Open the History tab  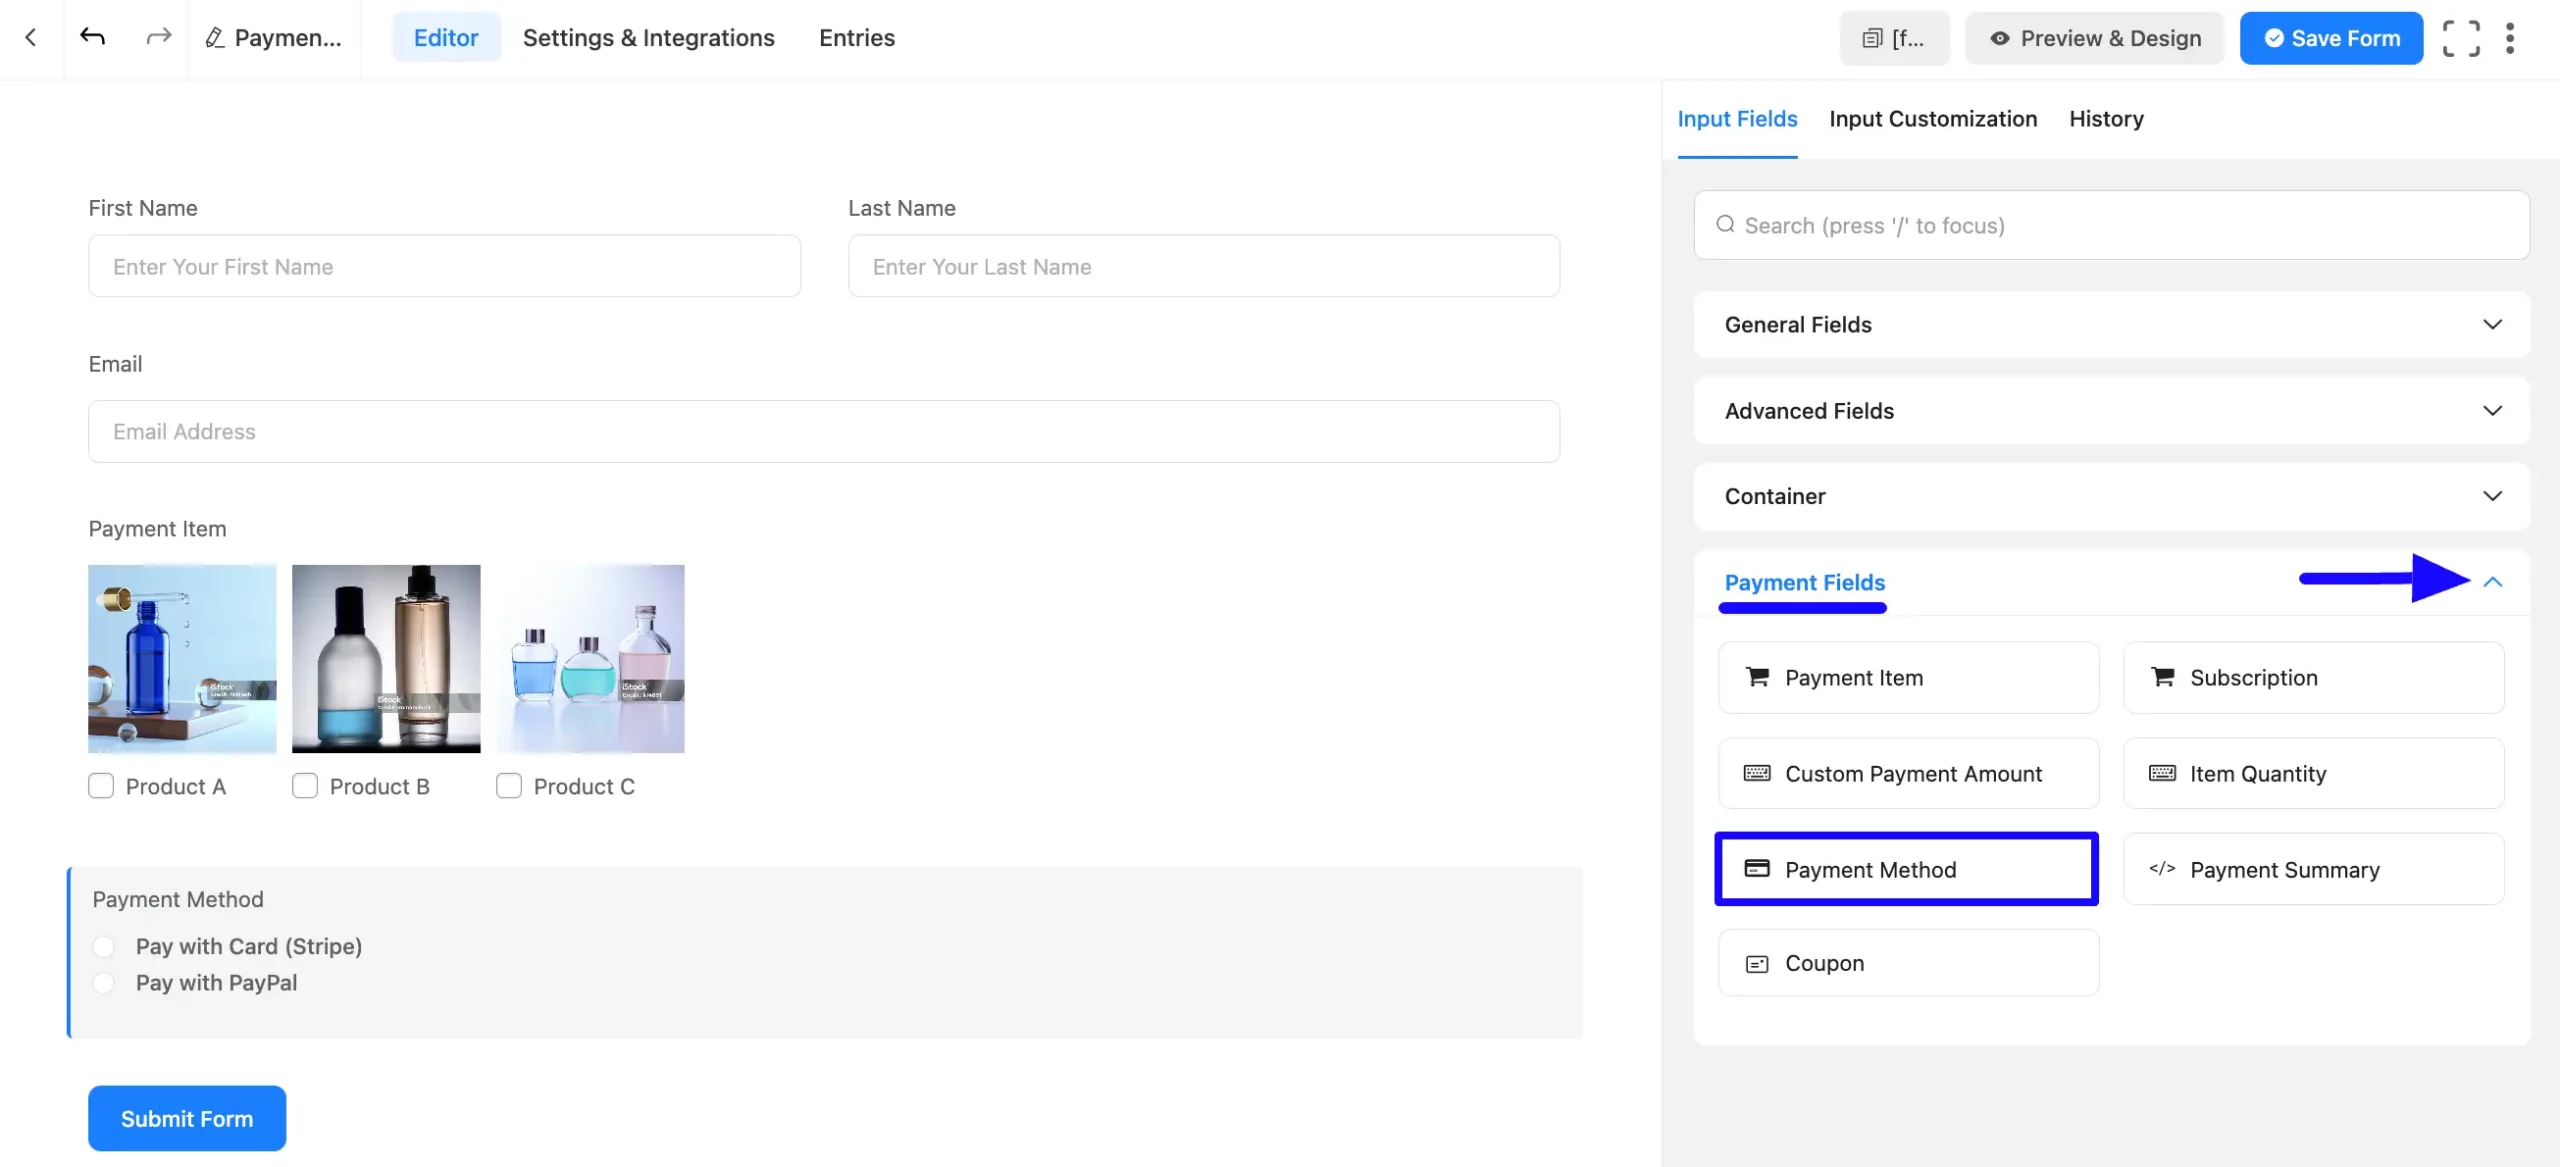2106,119
